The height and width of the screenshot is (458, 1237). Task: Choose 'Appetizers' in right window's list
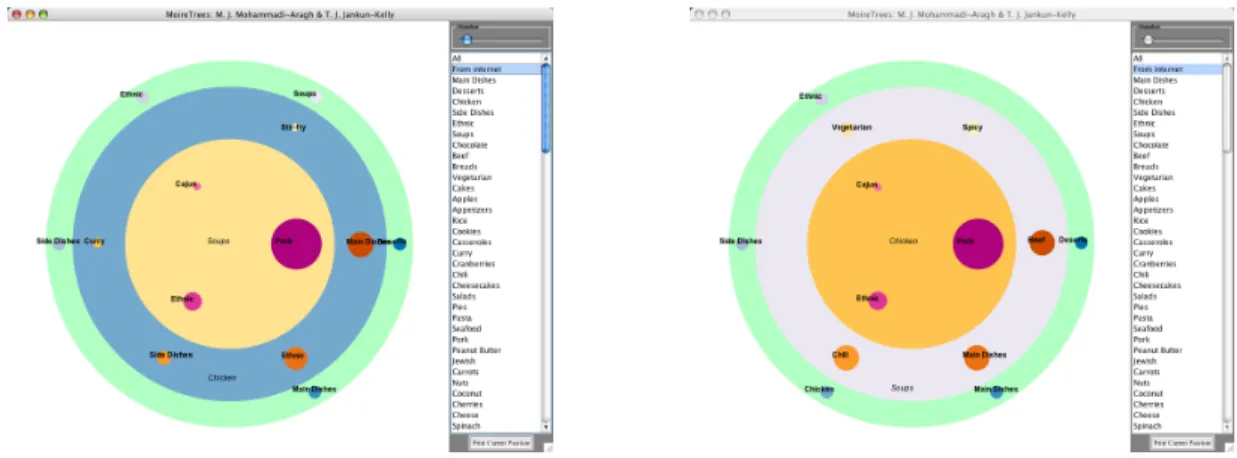(x=1177, y=210)
